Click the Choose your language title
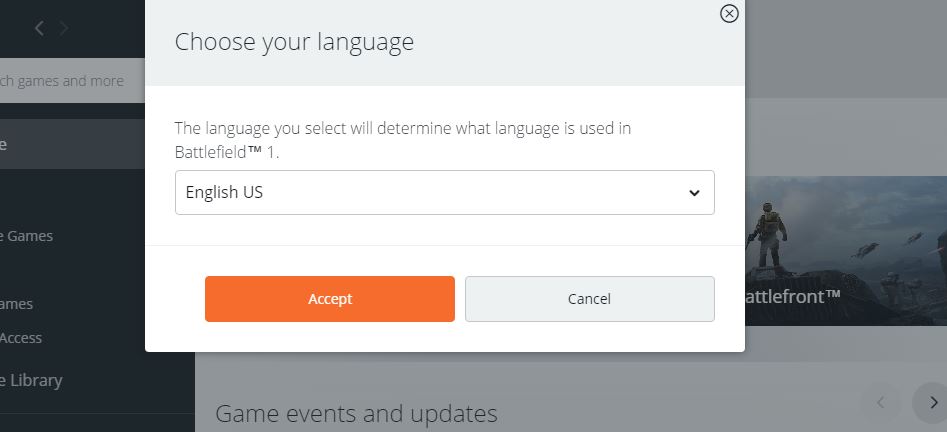The height and width of the screenshot is (432, 947). [x=294, y=42]
